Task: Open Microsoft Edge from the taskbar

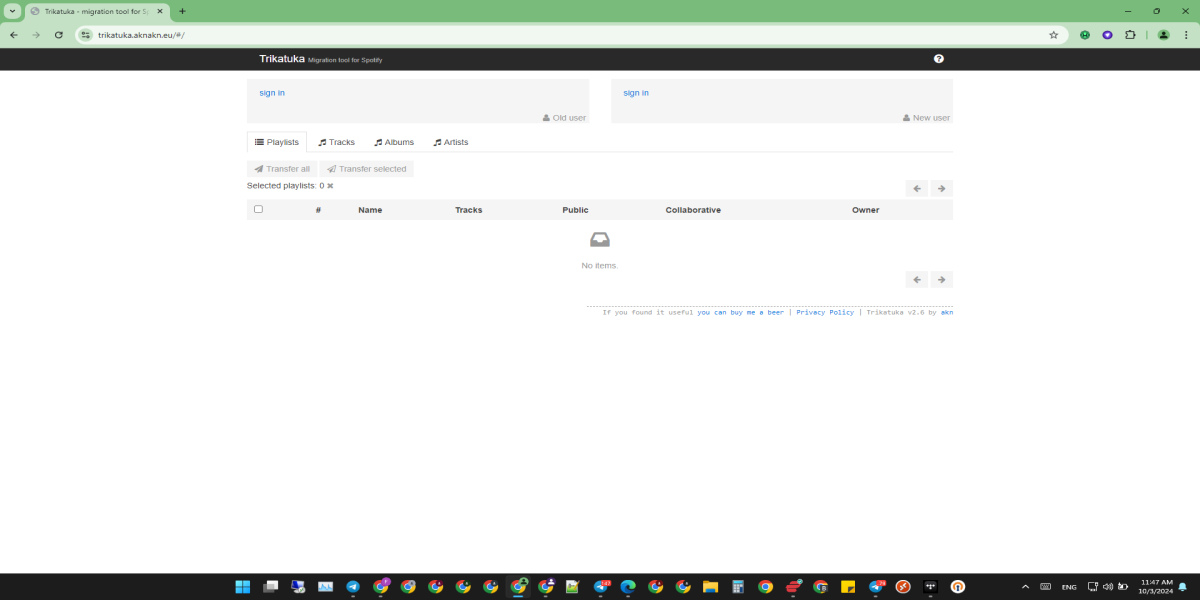Action: (x=628, y=587)
